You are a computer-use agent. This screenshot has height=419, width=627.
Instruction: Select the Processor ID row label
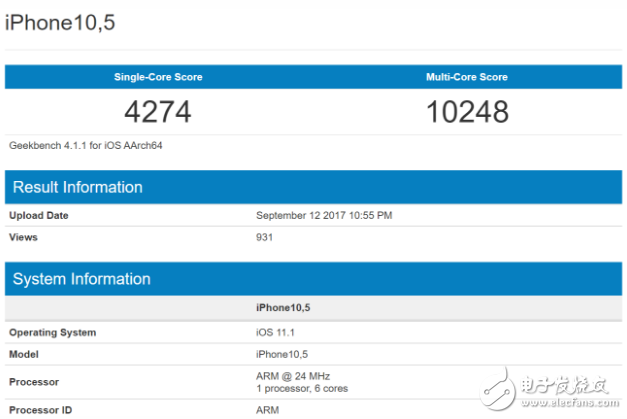click(x=42, y=410)
